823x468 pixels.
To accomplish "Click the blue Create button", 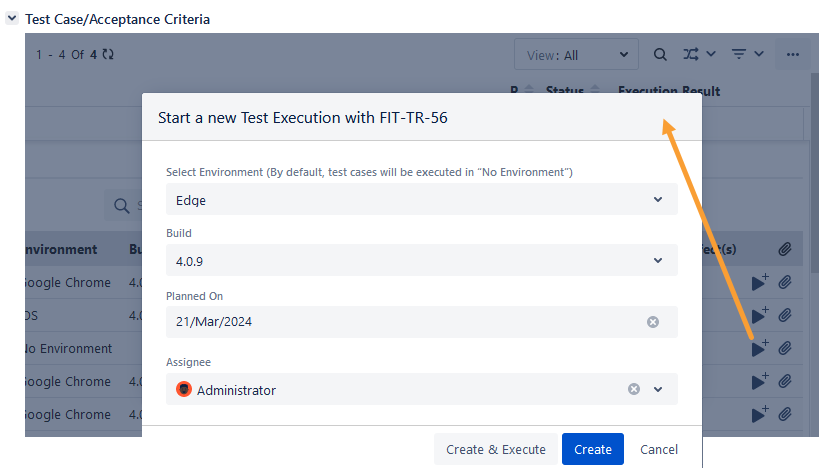I will (x=593, y=449).
